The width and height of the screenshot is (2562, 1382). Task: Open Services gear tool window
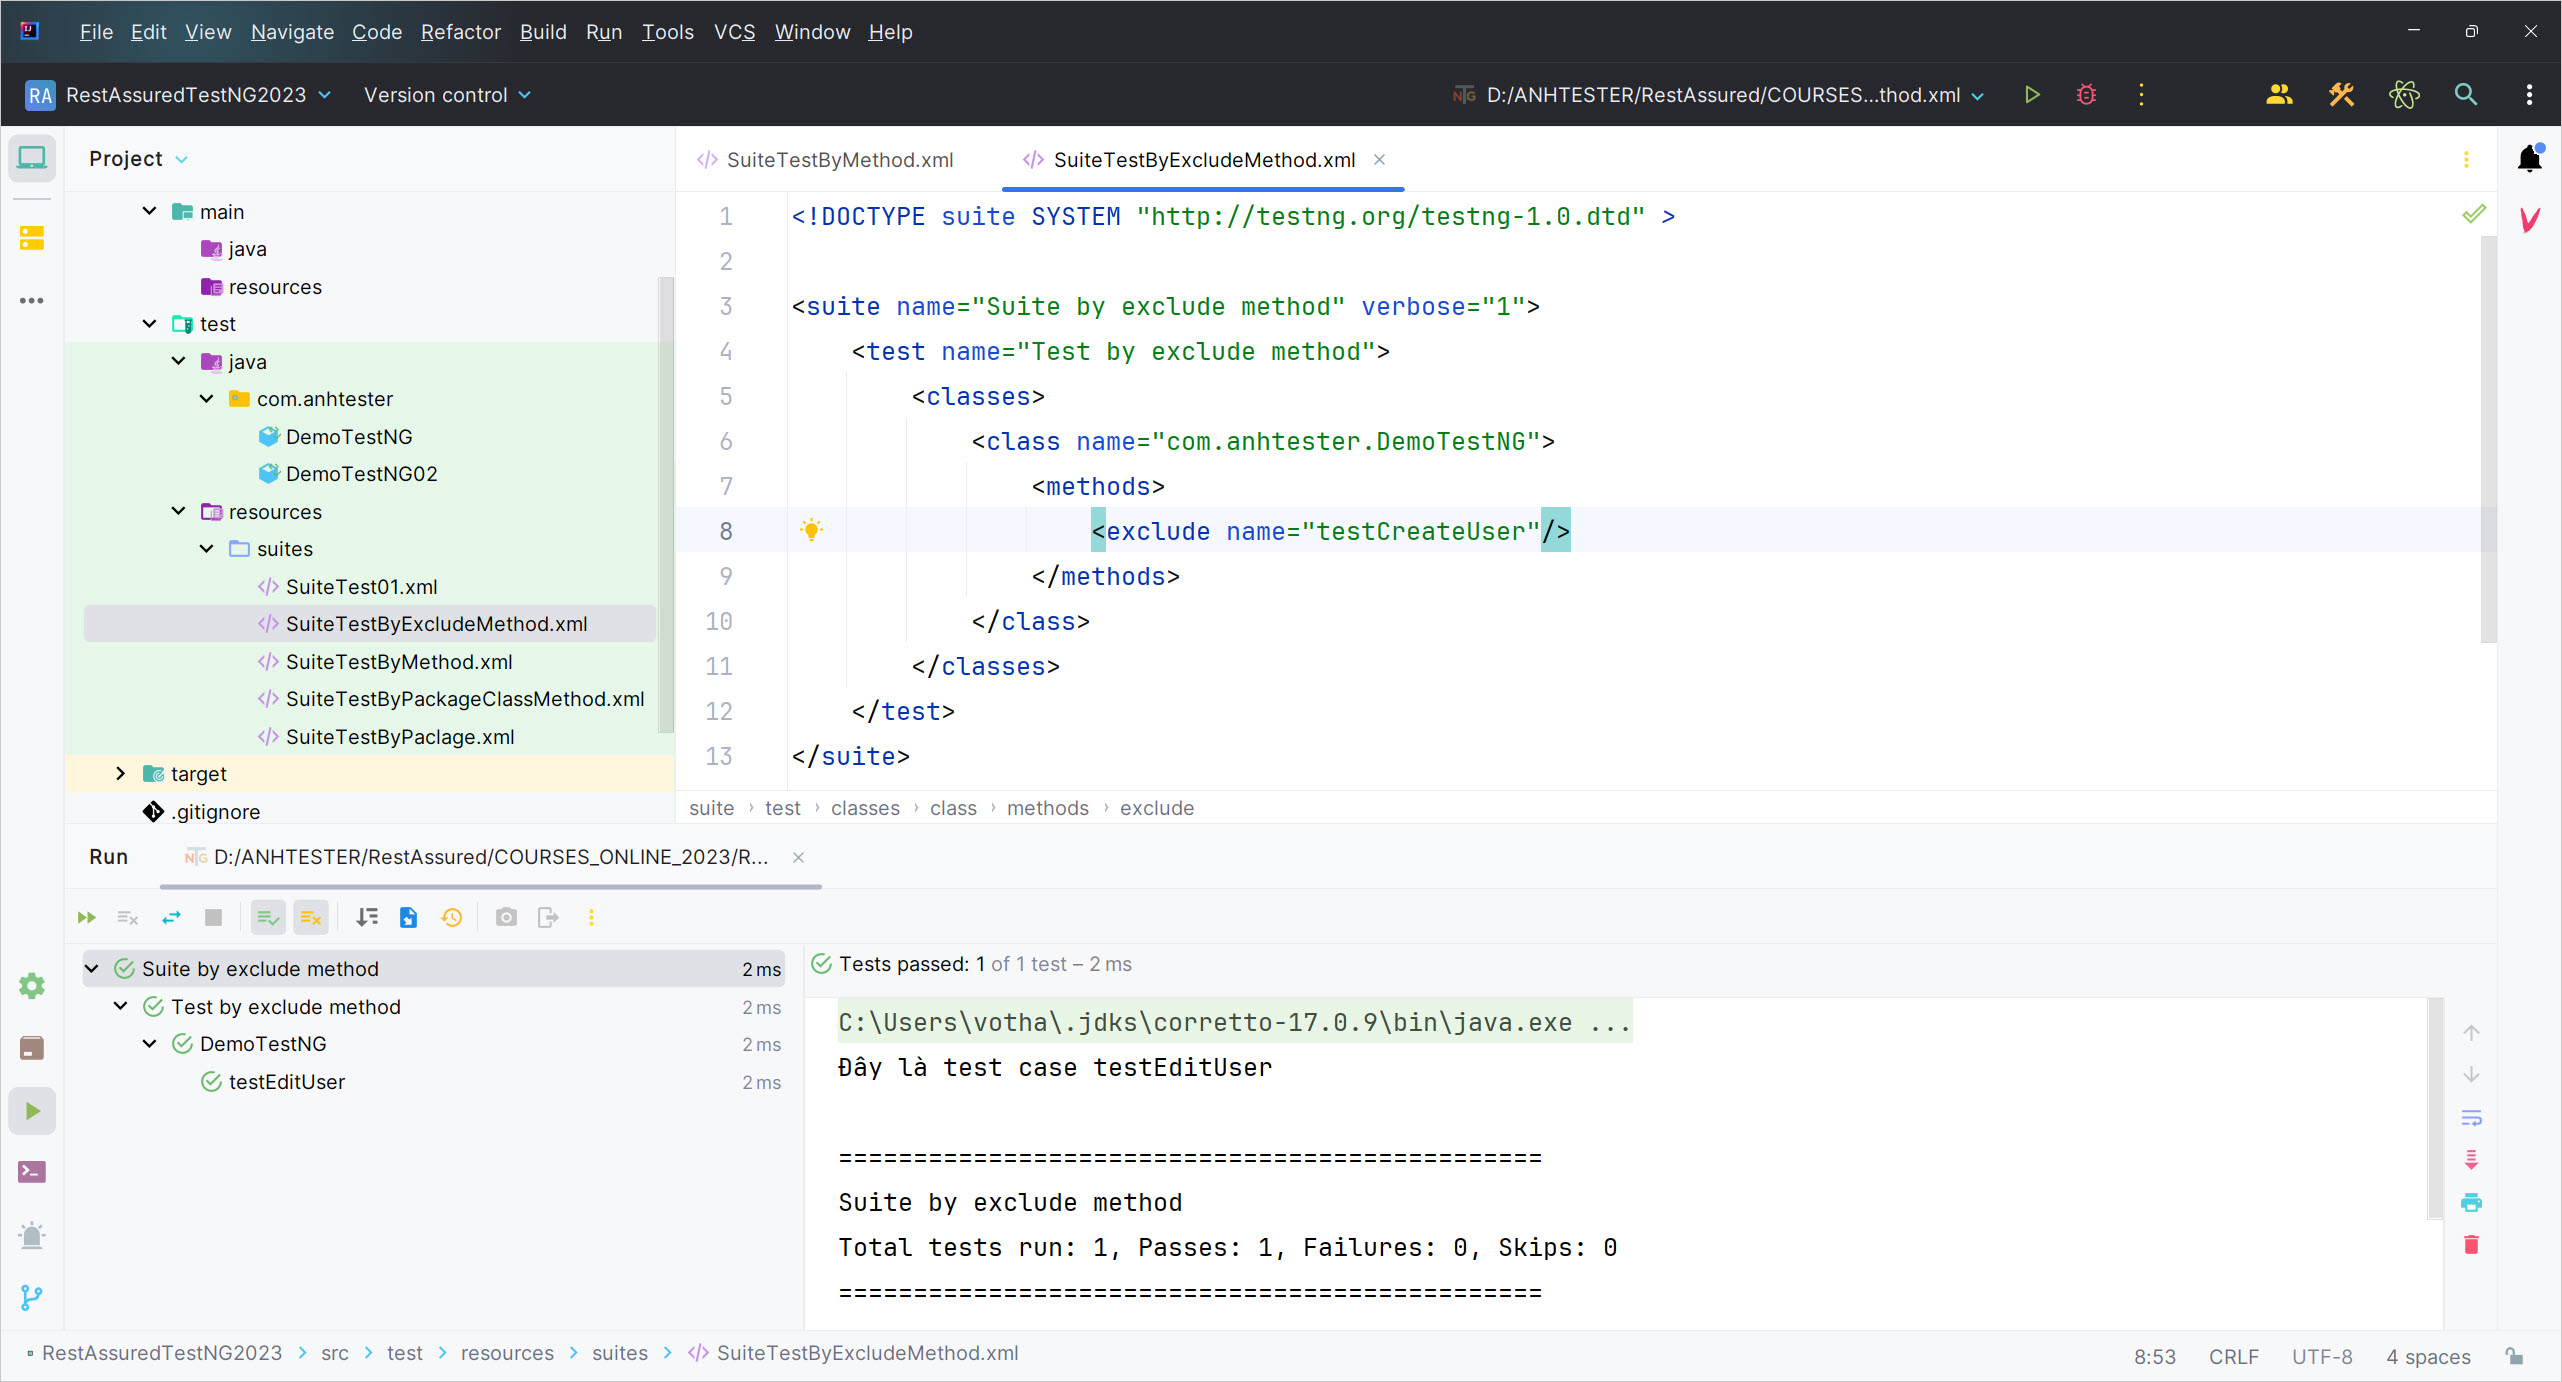[x=32, y=986]
